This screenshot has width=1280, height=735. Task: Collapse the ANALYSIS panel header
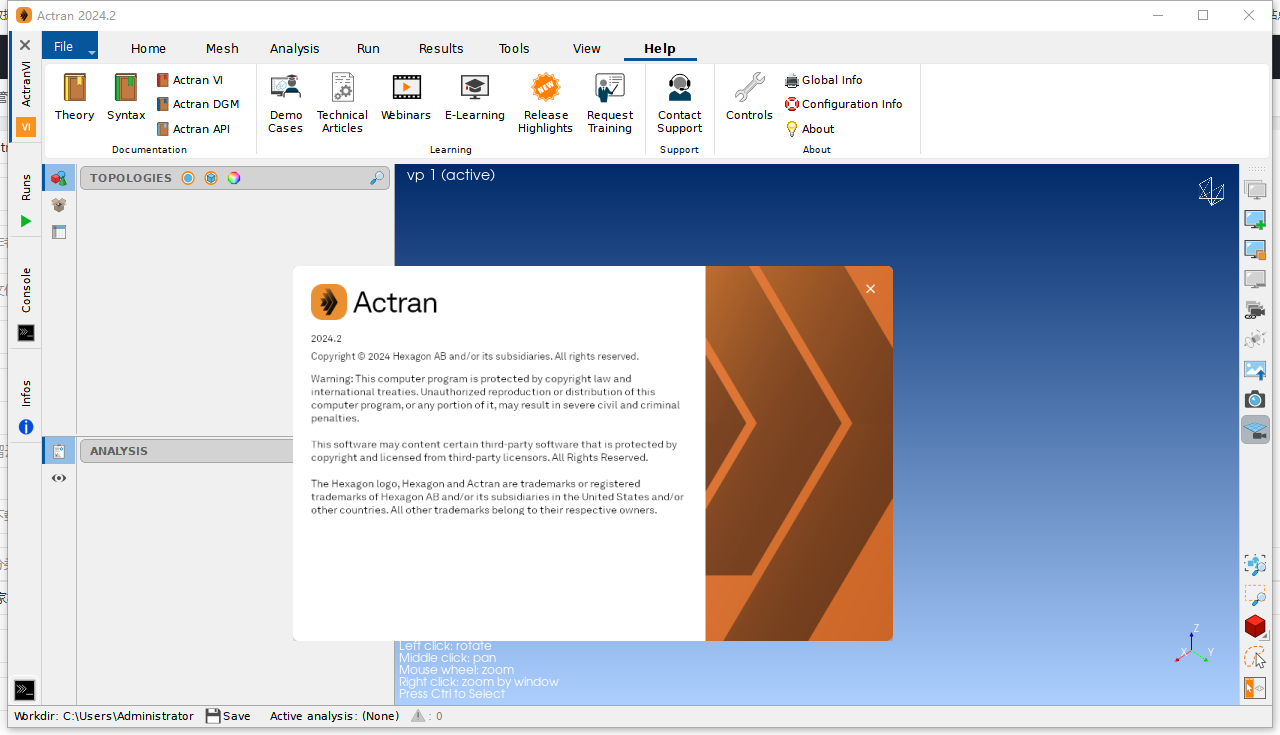point(188,451)
